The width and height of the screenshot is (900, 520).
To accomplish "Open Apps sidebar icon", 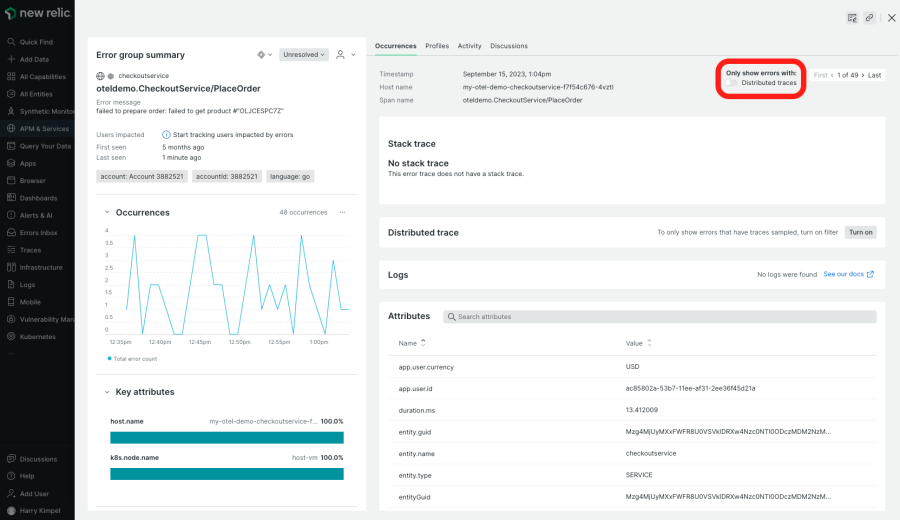I will 11,163.
